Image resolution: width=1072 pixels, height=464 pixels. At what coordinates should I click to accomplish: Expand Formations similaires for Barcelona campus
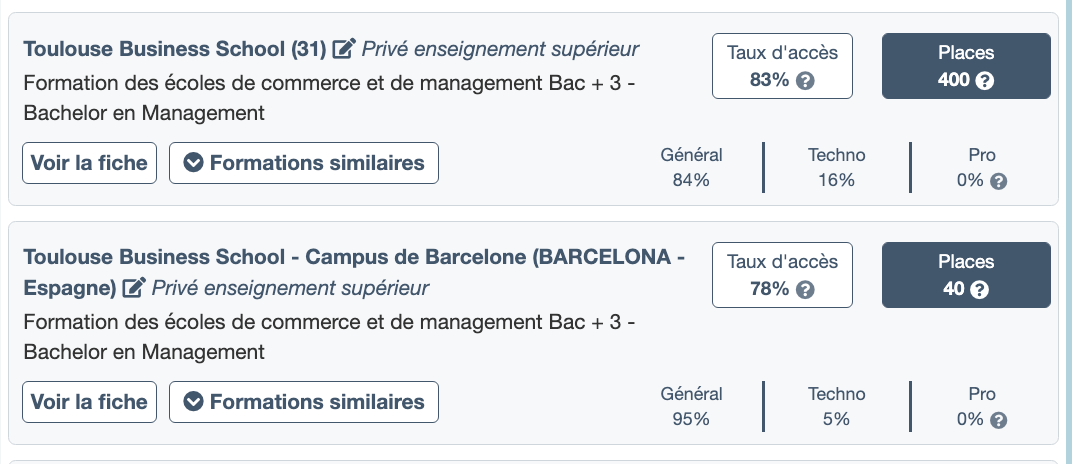click(304, 402)
